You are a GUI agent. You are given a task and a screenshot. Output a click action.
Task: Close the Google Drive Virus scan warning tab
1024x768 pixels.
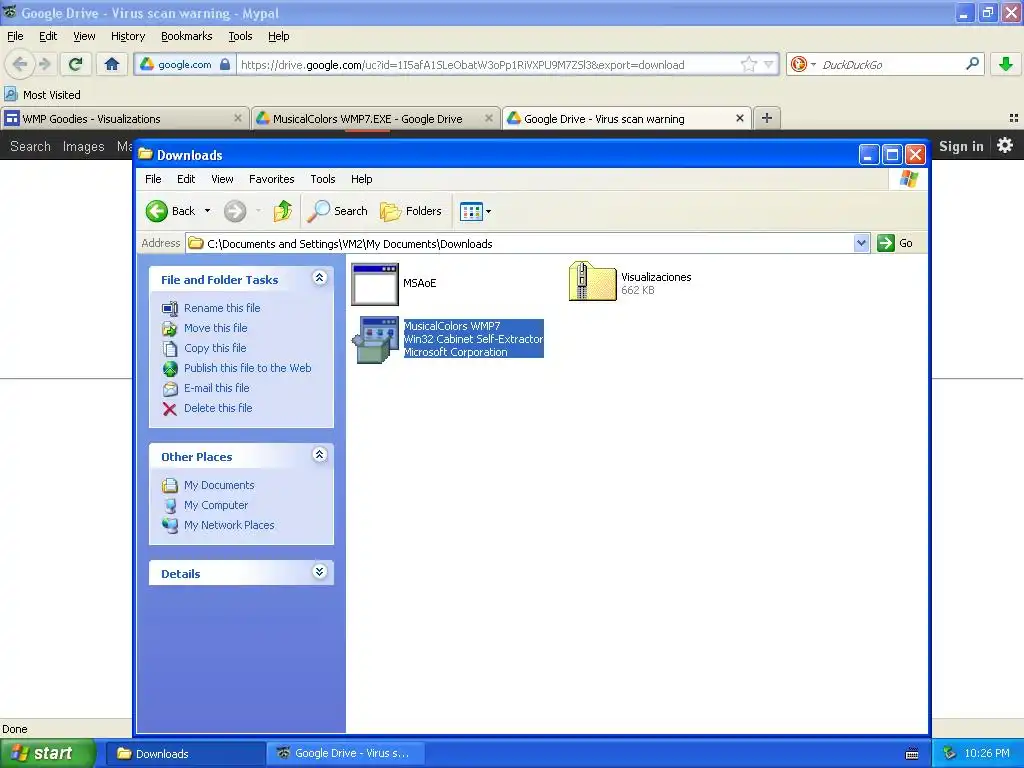pyautogui.click(x=740, y=118)
